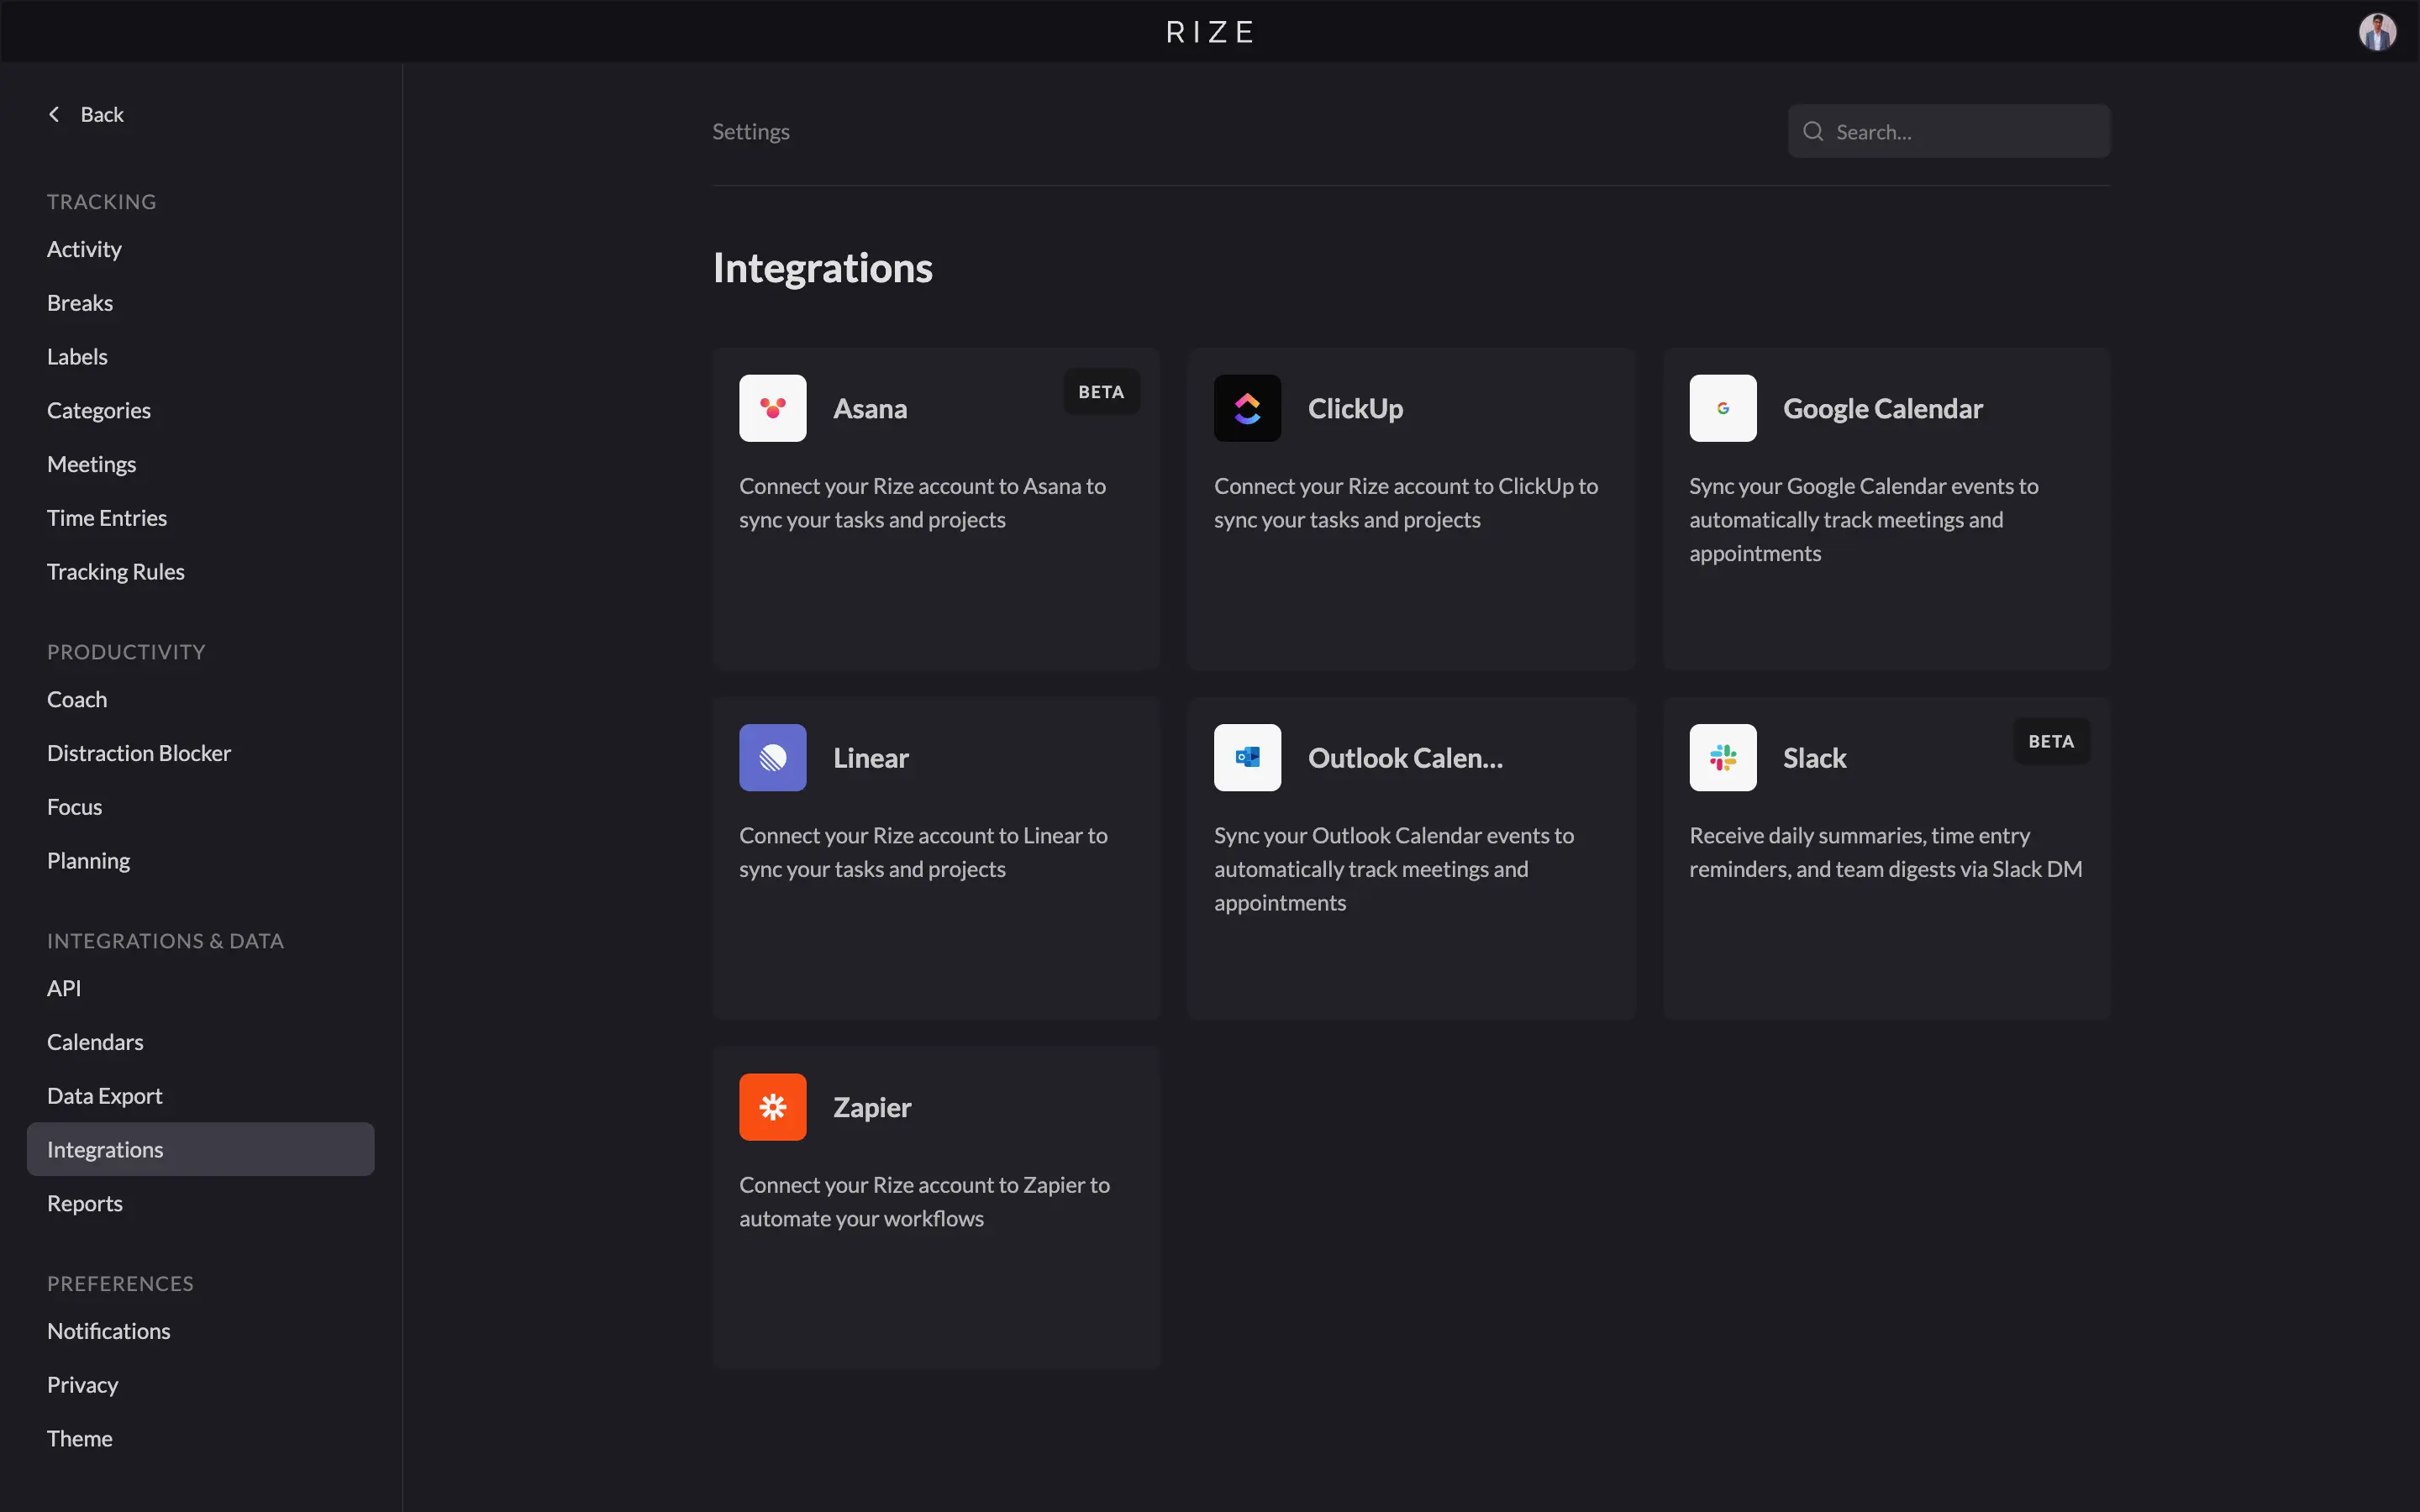
Task: Open the user profile avatar
Action: tap(2377, 31)
